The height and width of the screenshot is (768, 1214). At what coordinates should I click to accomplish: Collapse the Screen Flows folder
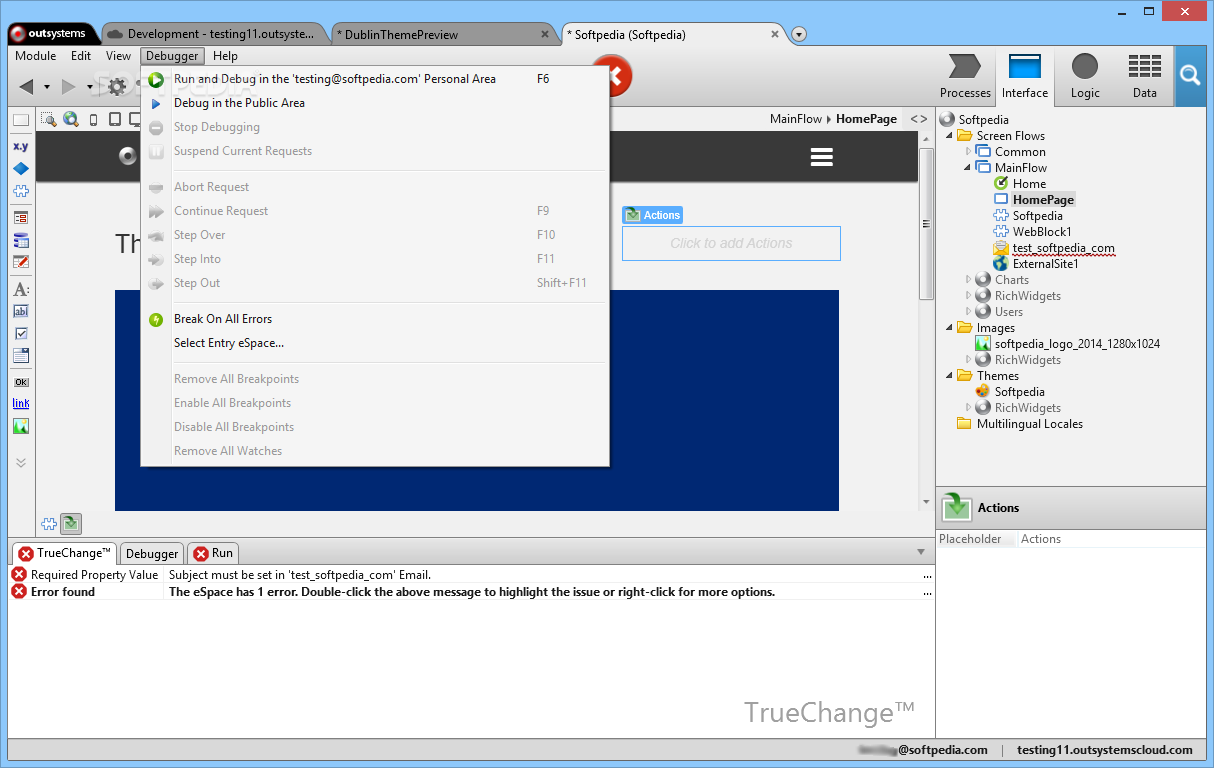[949, 136]
